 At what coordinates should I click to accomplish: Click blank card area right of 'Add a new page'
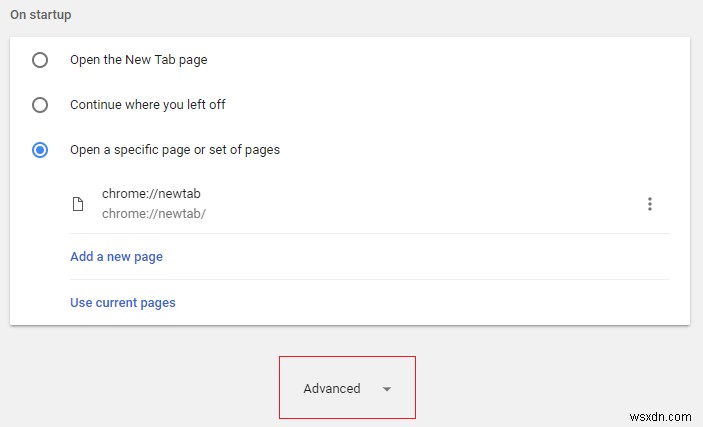point(420,257)
